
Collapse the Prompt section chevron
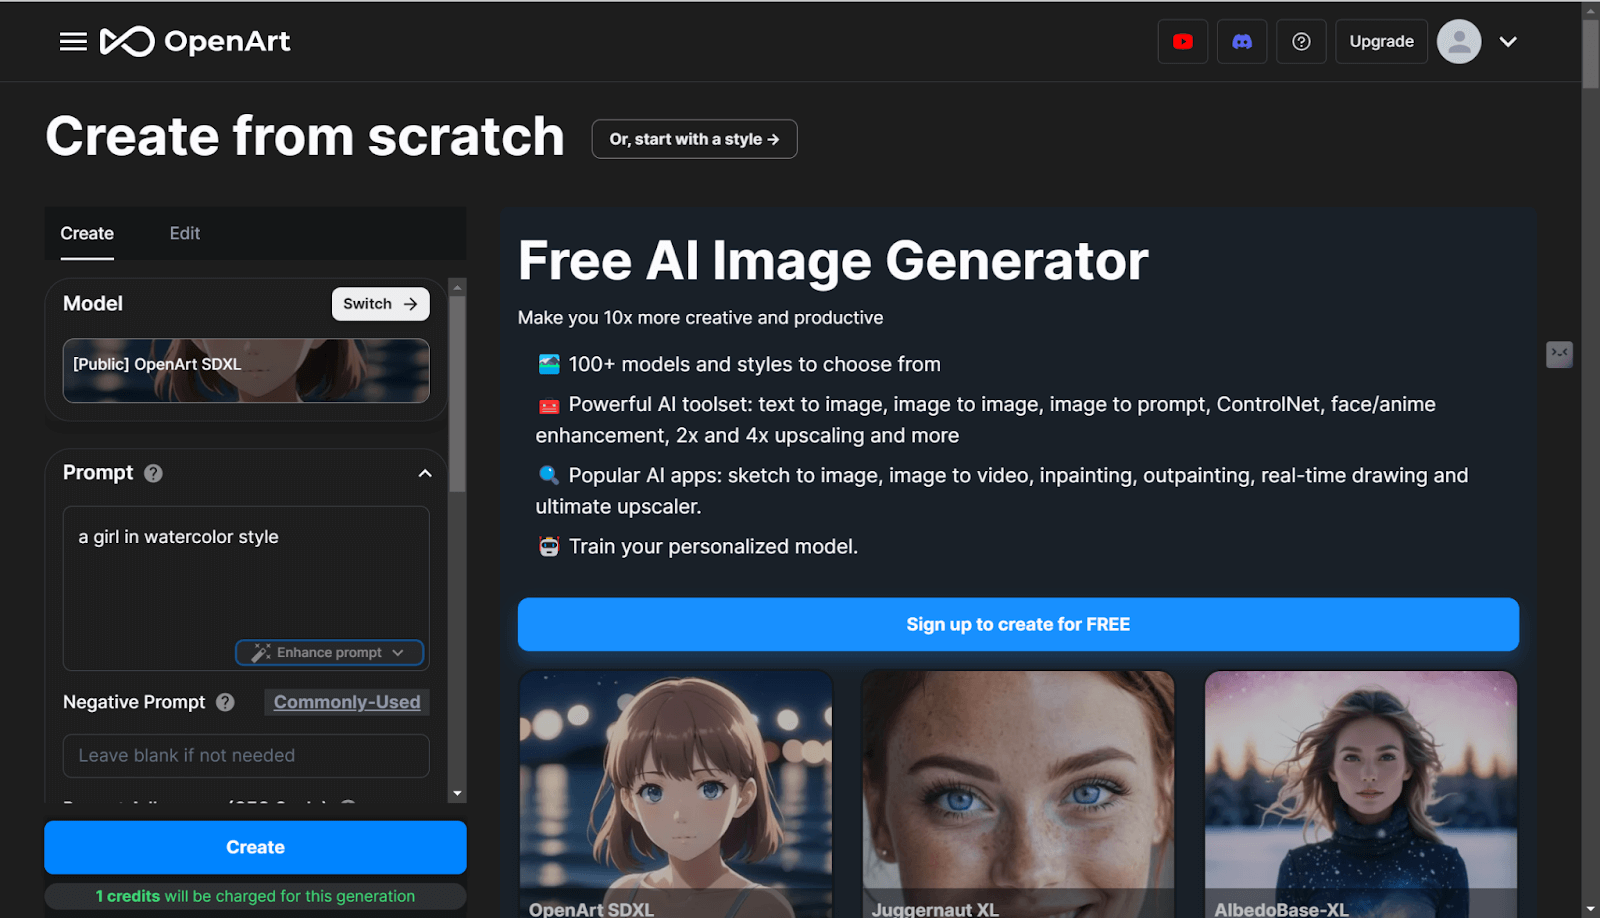point(425,473)
